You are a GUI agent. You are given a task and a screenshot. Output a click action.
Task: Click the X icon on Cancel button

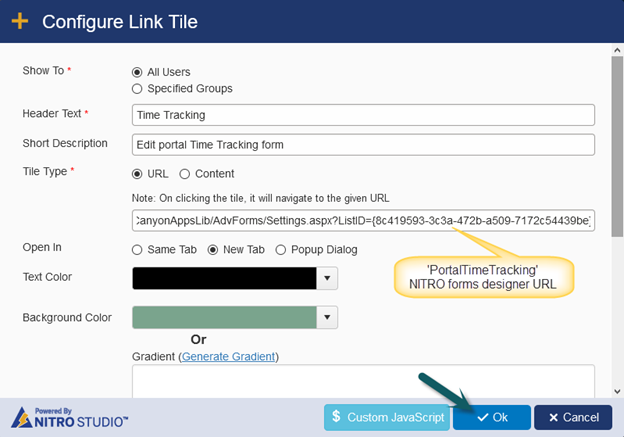coord(553,417)
